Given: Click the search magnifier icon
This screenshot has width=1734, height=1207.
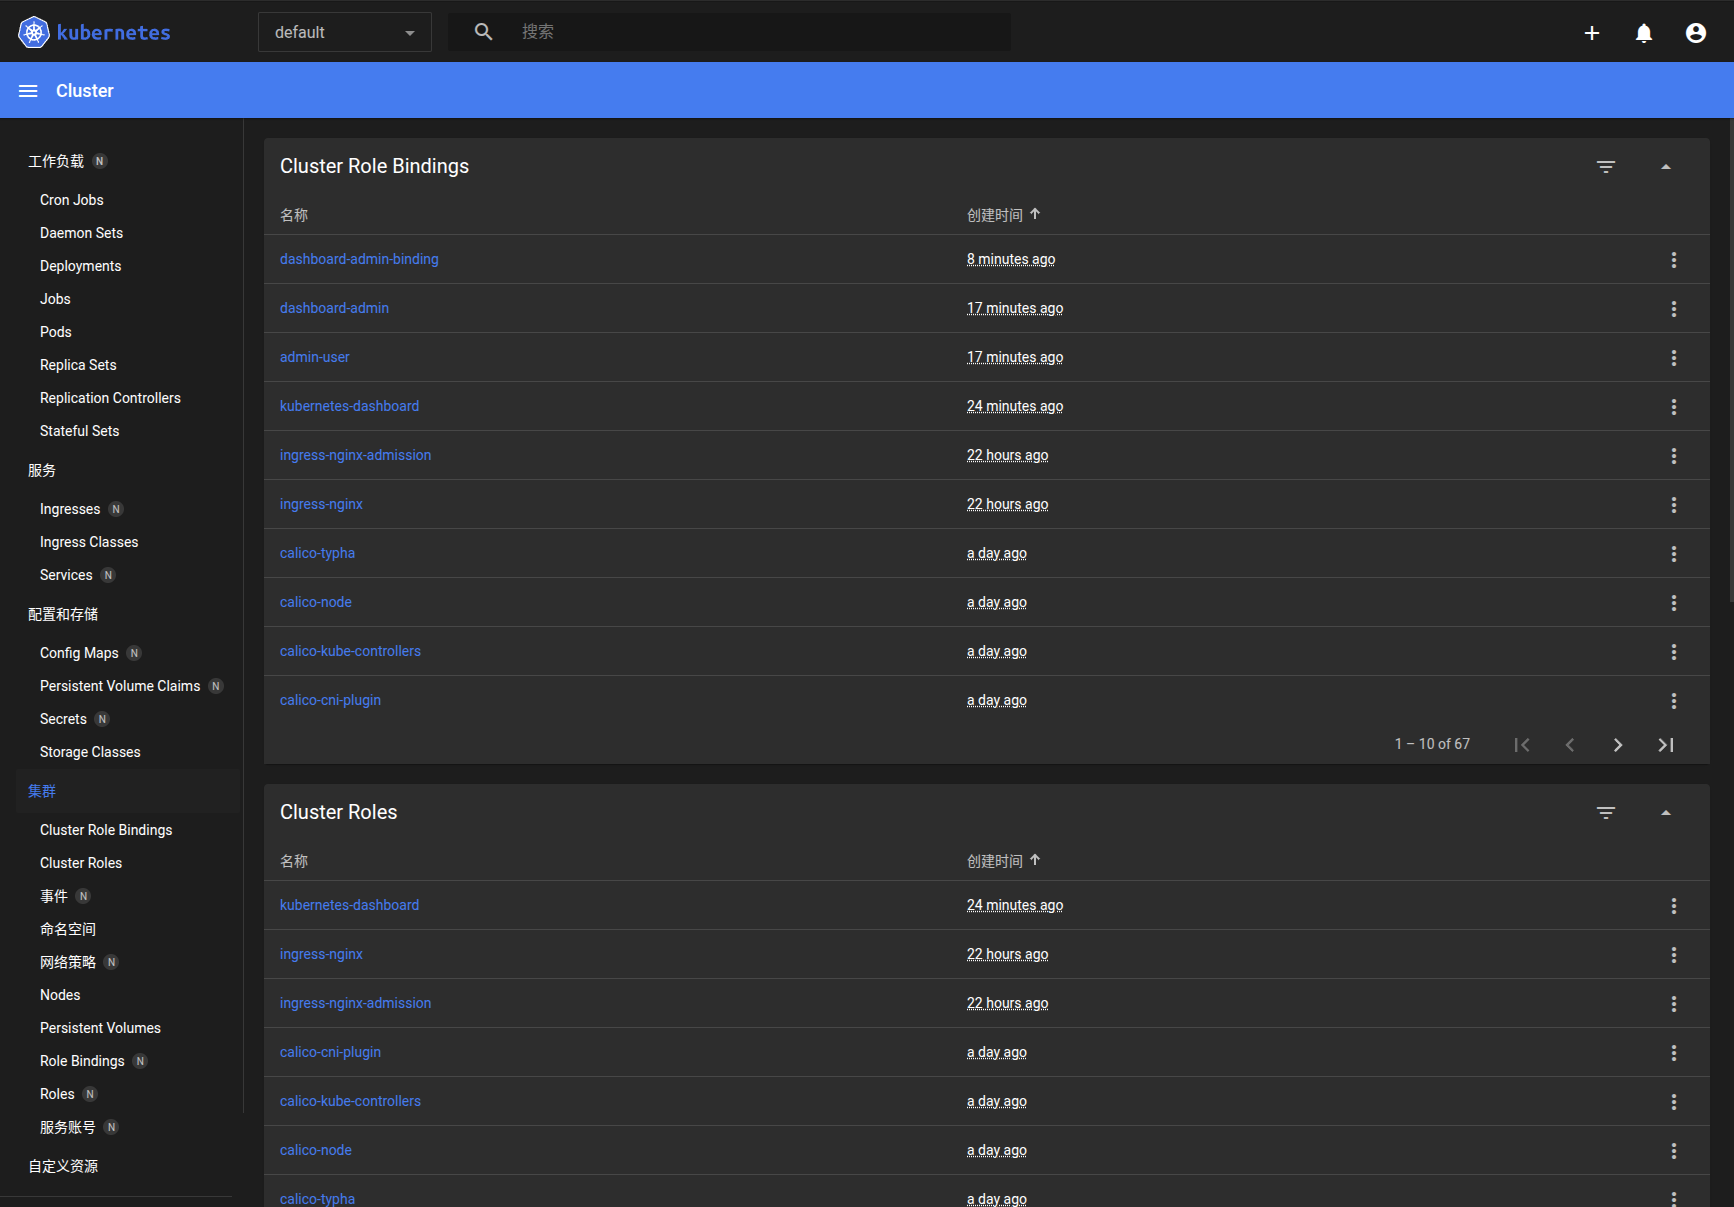Looking at the screenshot, I should (x=483, y=32).
